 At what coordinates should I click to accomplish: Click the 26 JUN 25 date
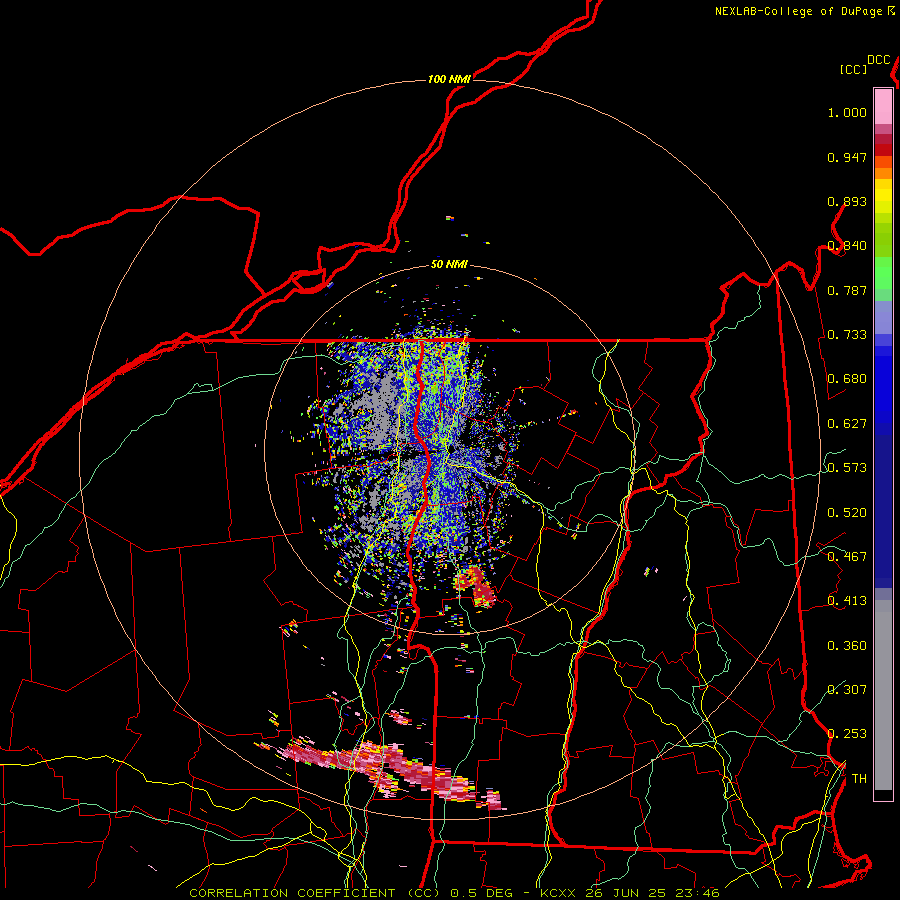(625, 893)
